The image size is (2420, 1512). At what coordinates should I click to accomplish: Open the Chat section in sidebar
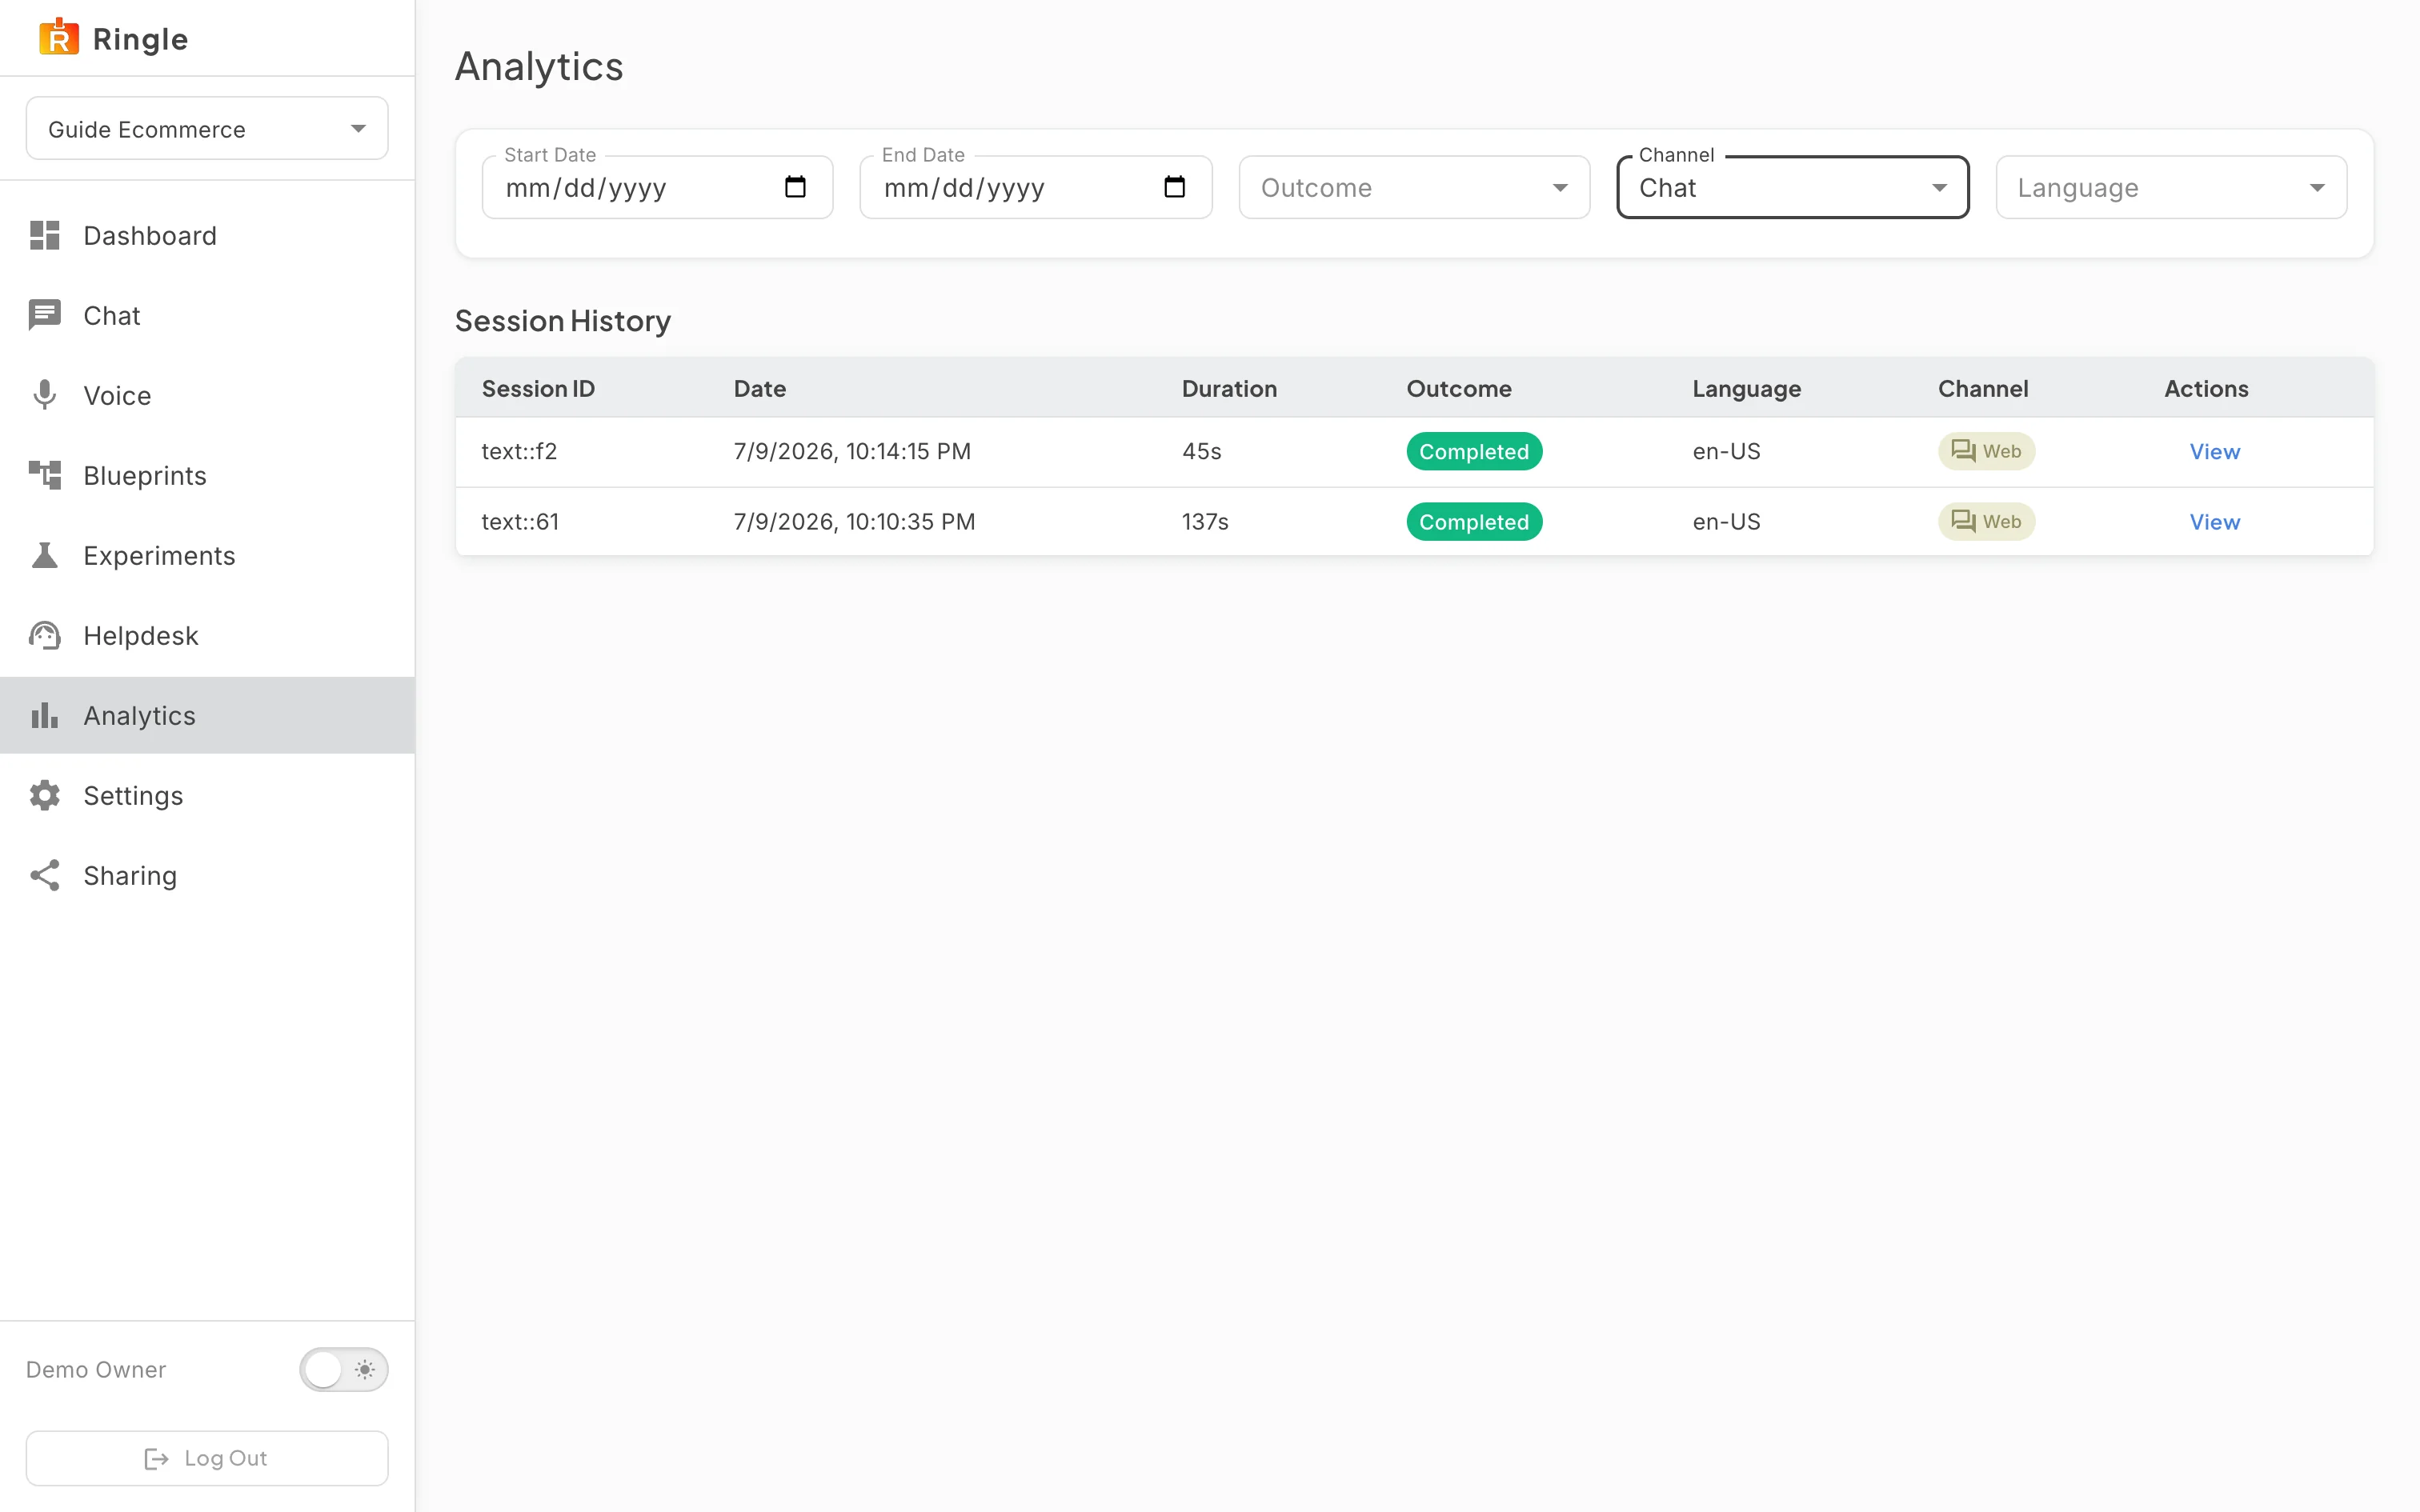(207, 316)
